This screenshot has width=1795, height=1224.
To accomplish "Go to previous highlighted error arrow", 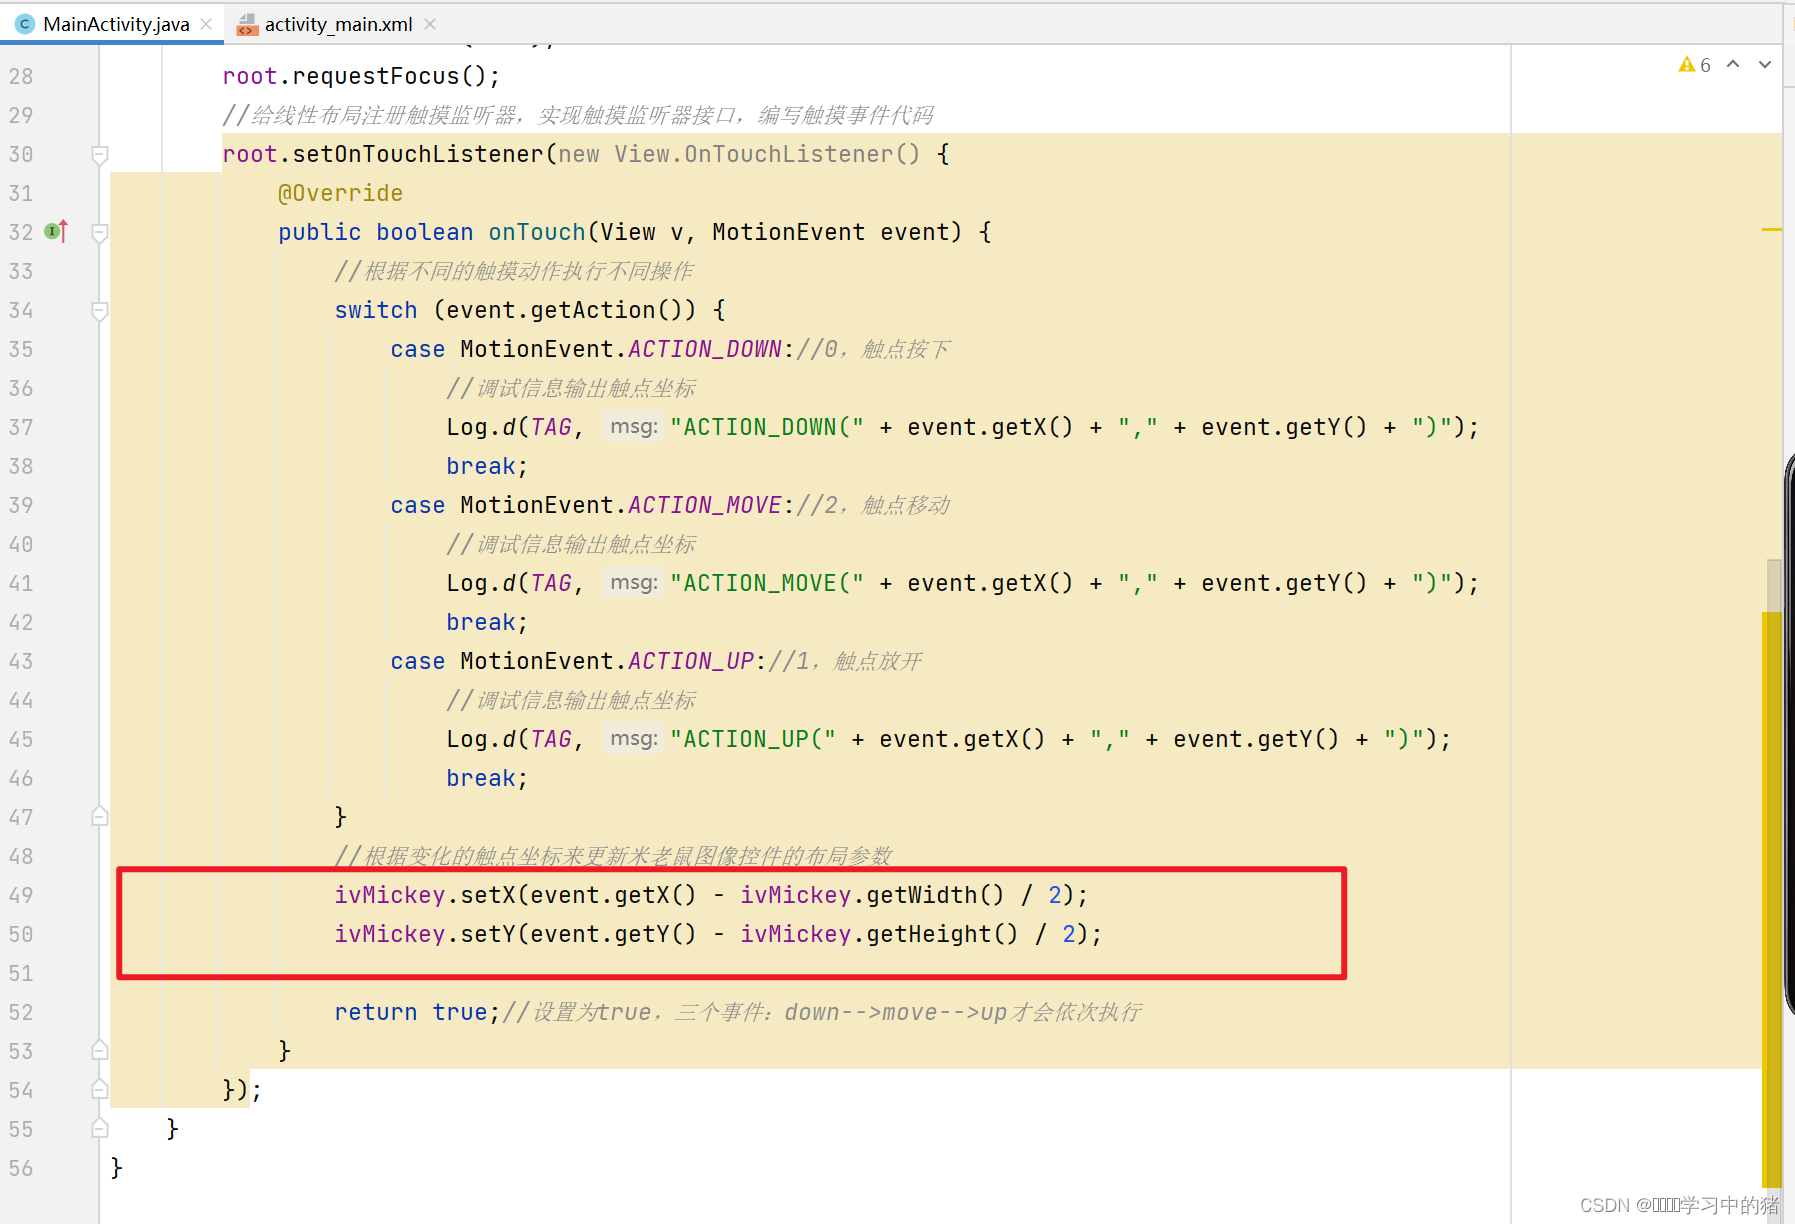I will point(1733,64).
